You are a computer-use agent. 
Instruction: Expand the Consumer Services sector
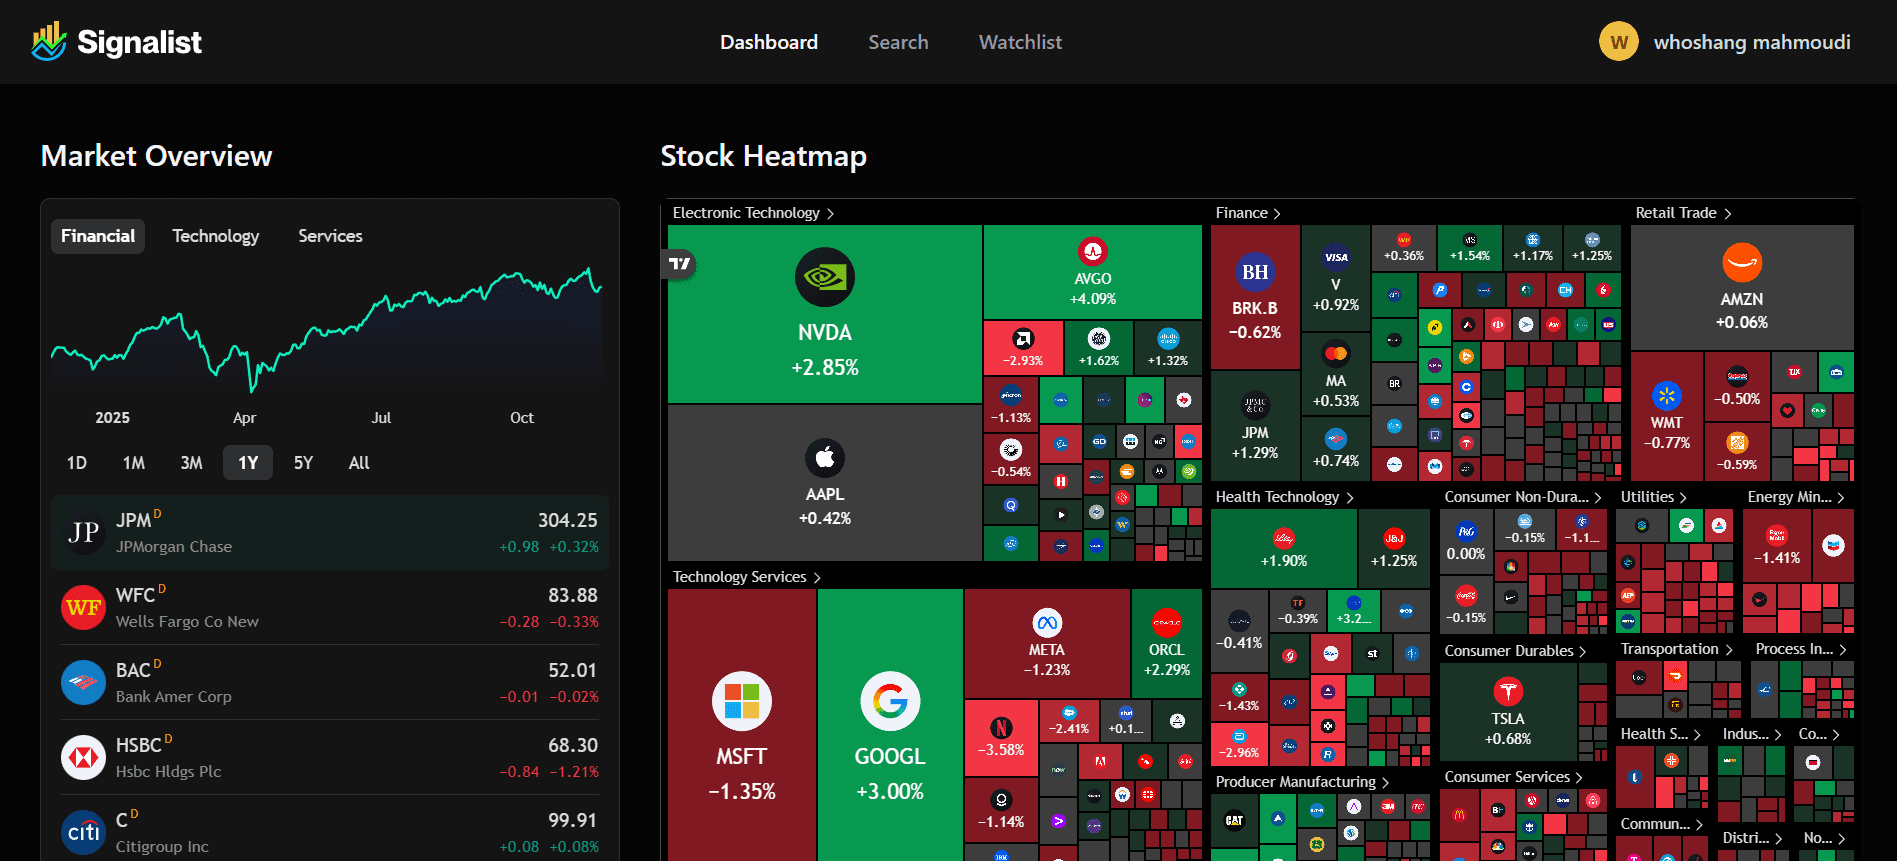[x=1513, y=777]
